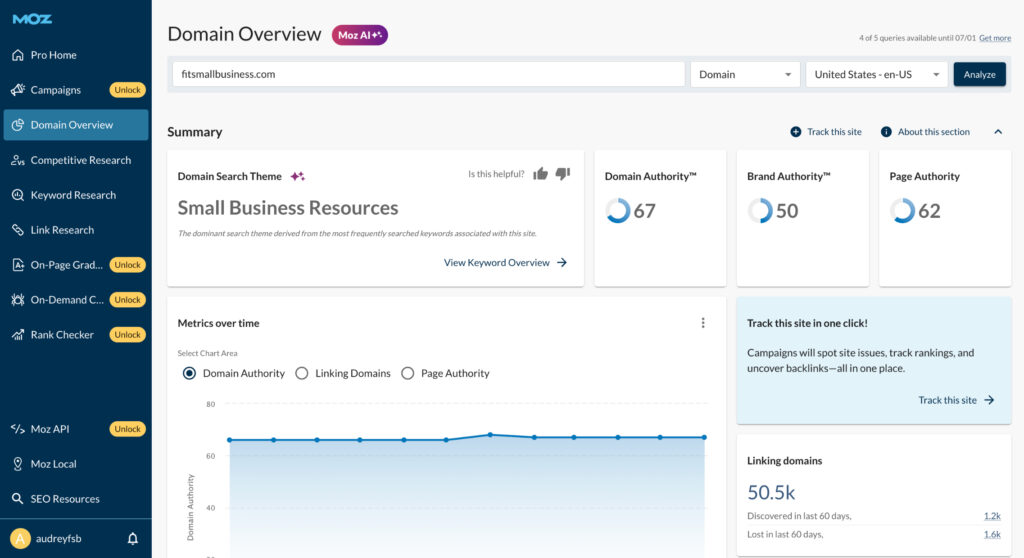Viewport: 1024px width, 558px height.
Task: Click the Unlock badge next to On-Page Grader
Action: pyautogui.click(x=127, y=265)
